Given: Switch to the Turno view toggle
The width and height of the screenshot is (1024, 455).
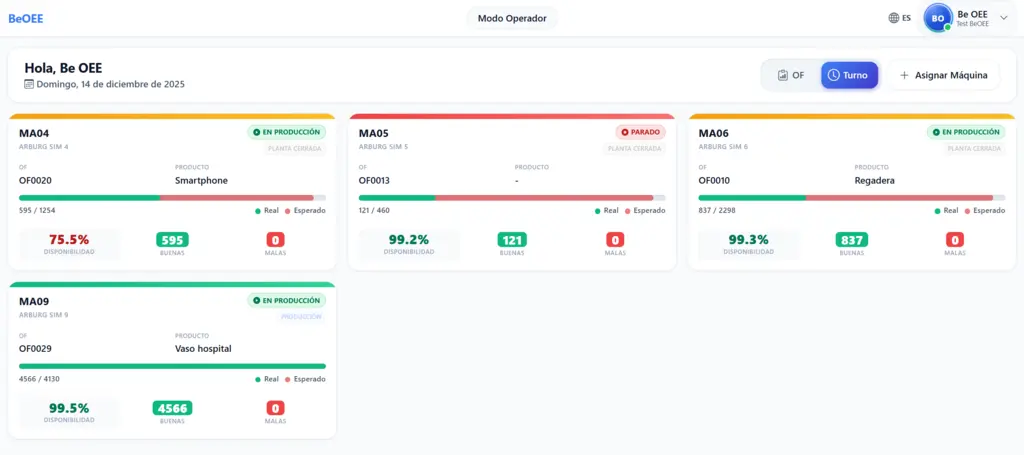Looking at the screenshot, I should [x=849, y=75].
